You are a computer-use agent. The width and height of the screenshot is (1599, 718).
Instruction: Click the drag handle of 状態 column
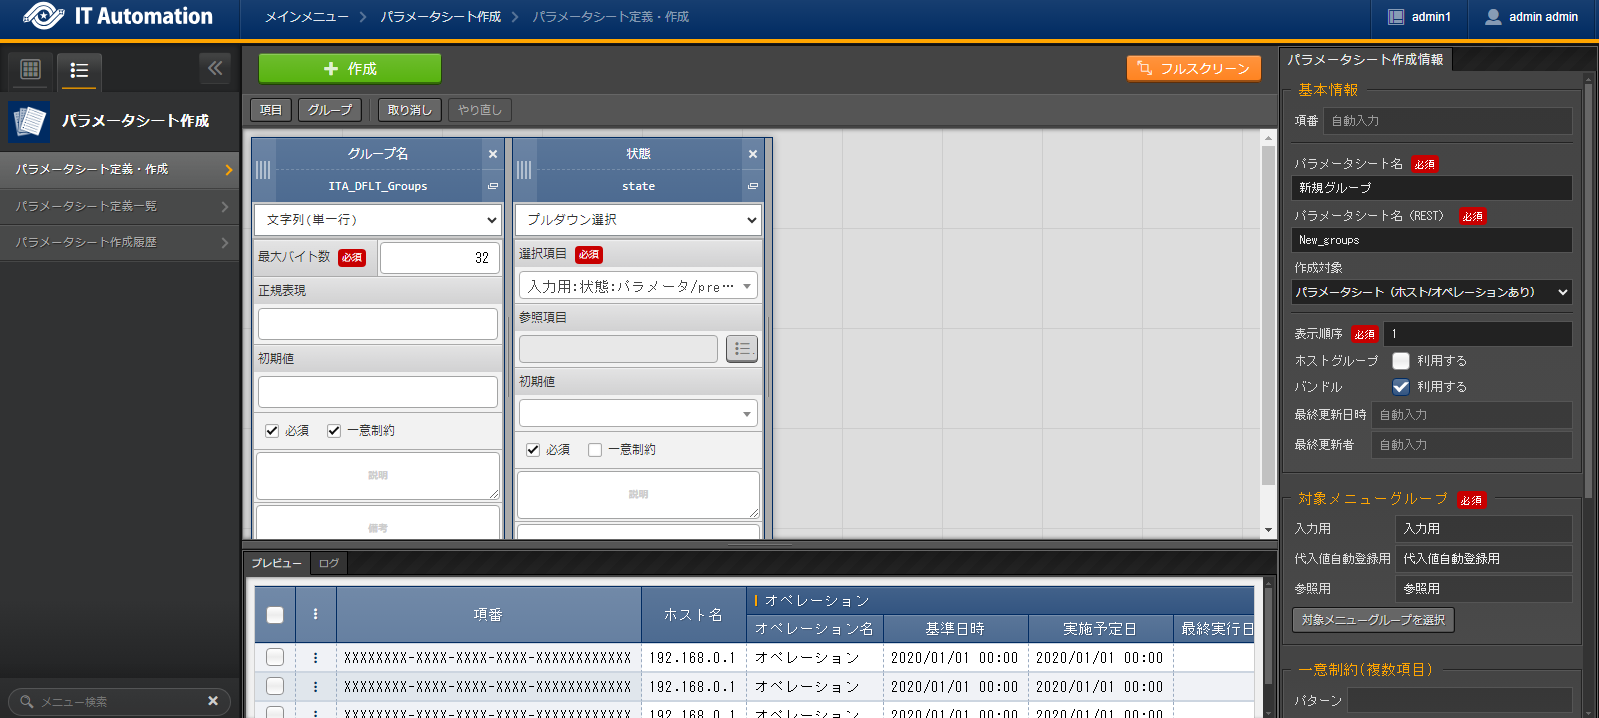(524, 170)
